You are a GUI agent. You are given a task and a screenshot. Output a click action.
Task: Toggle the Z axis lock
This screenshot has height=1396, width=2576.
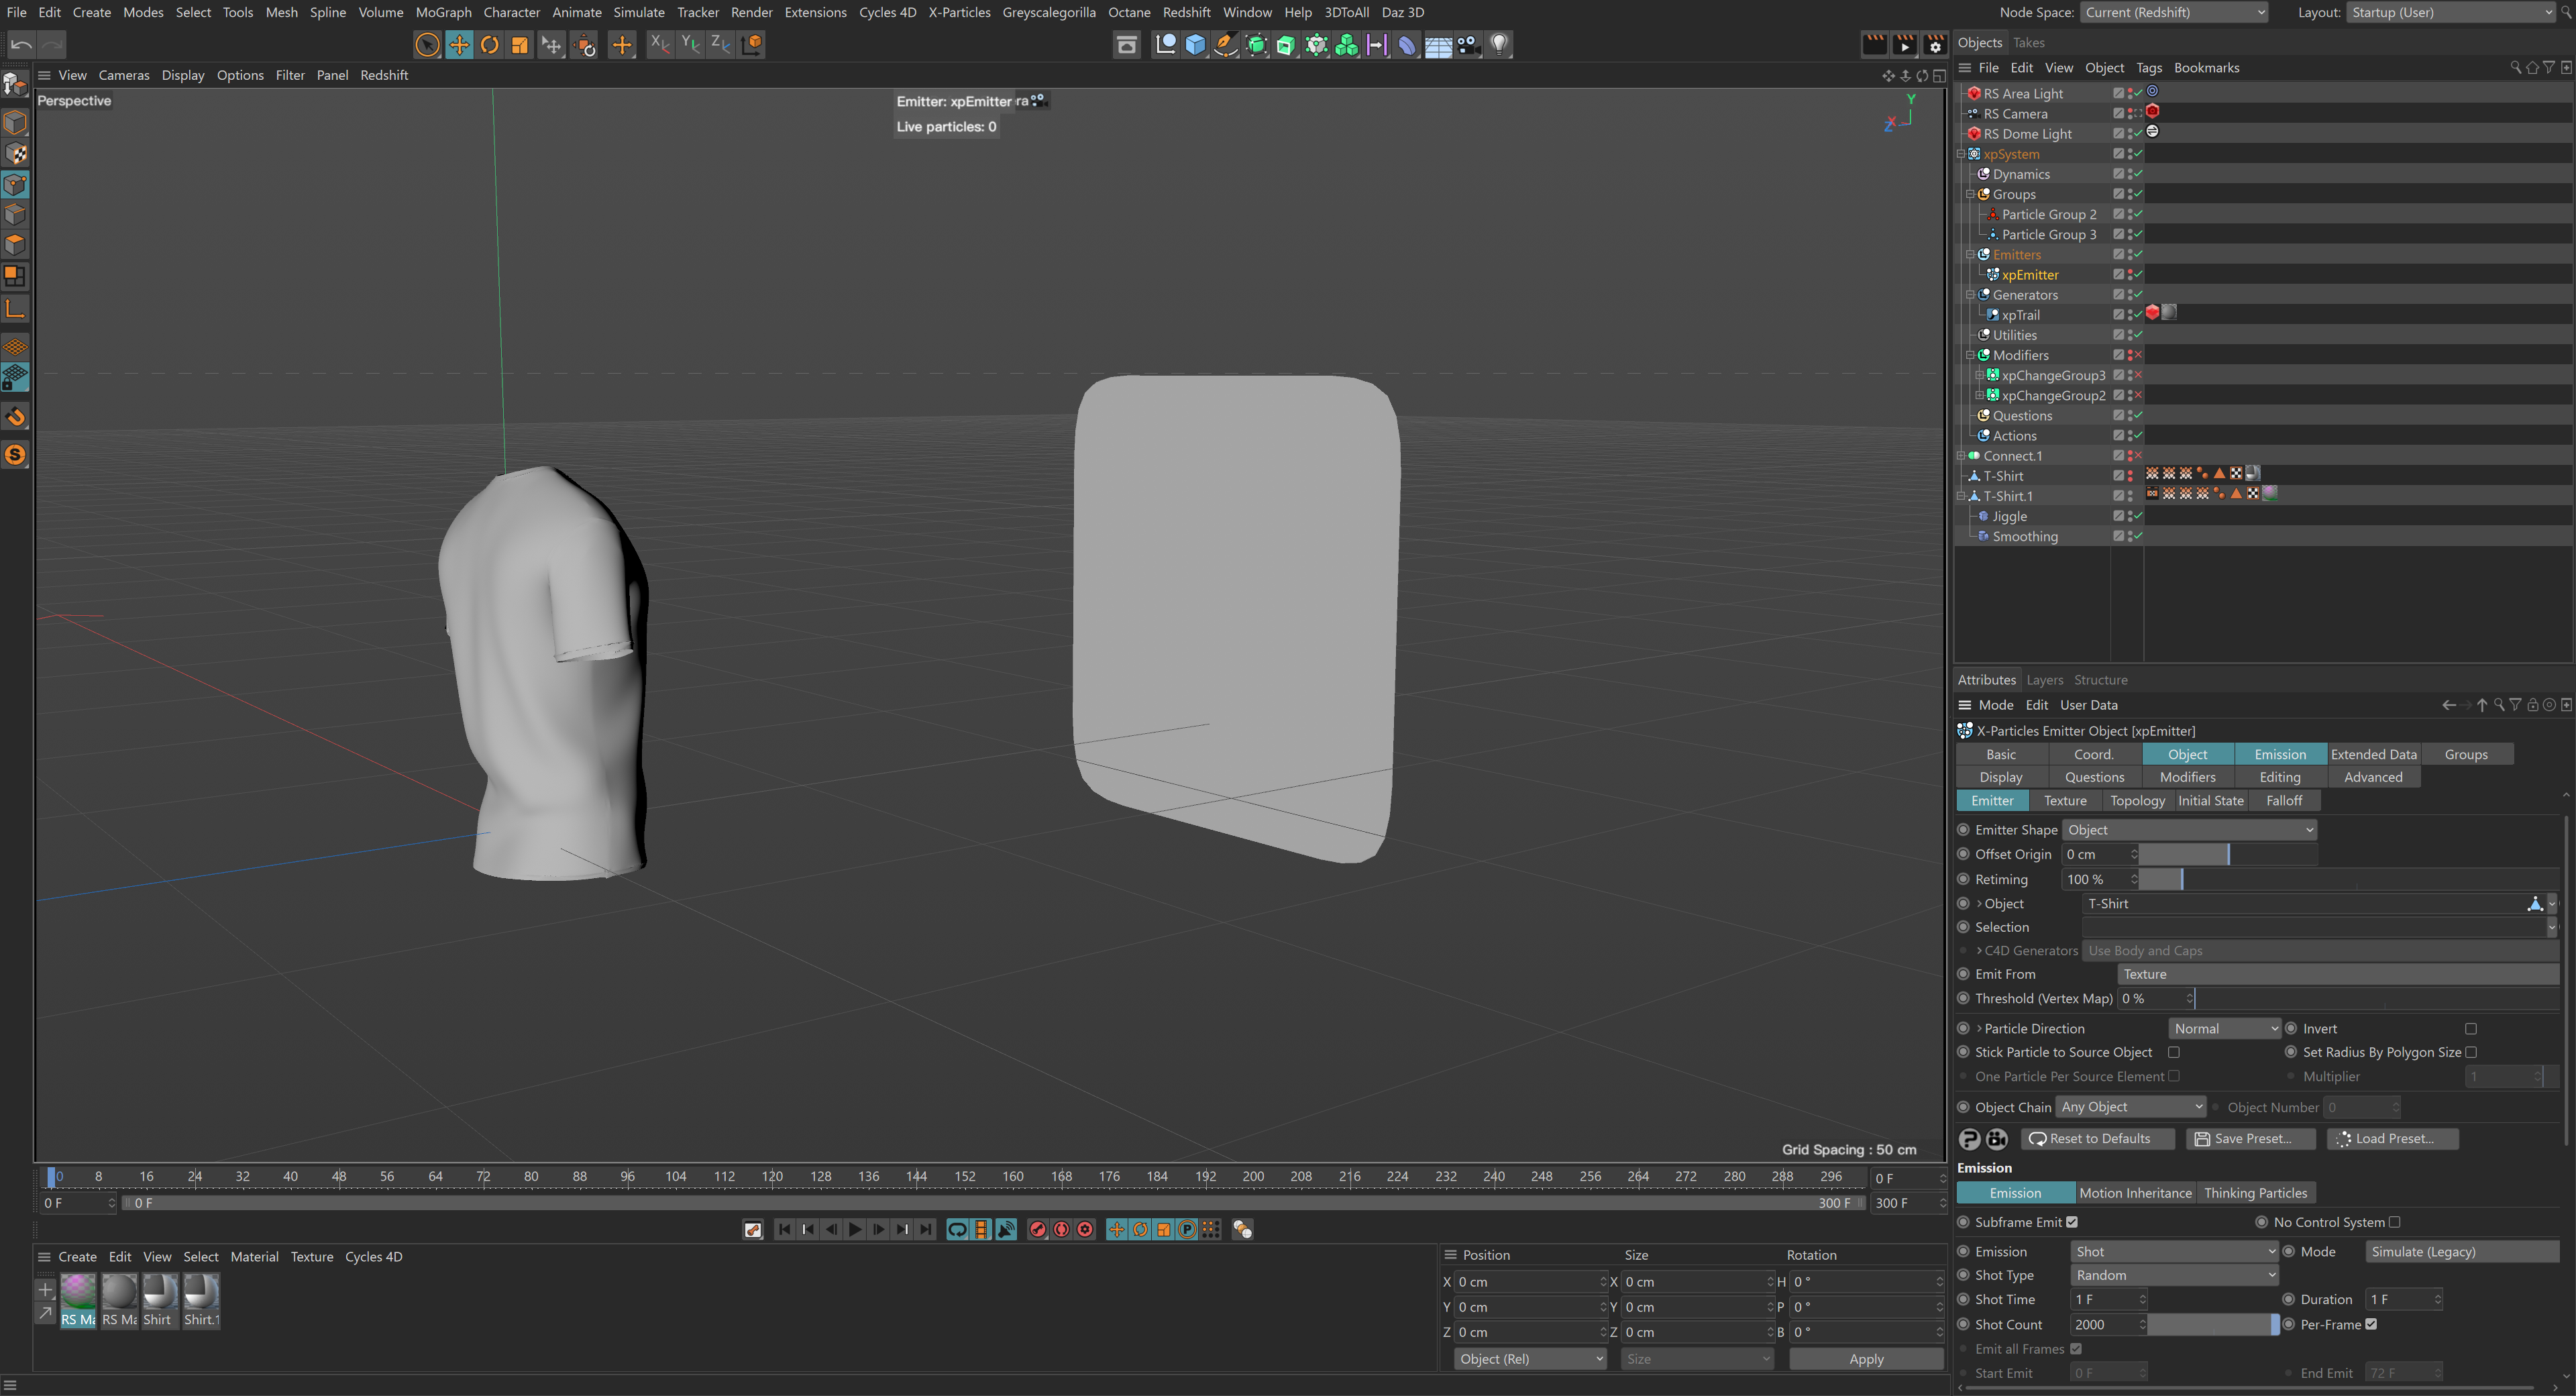720,44
